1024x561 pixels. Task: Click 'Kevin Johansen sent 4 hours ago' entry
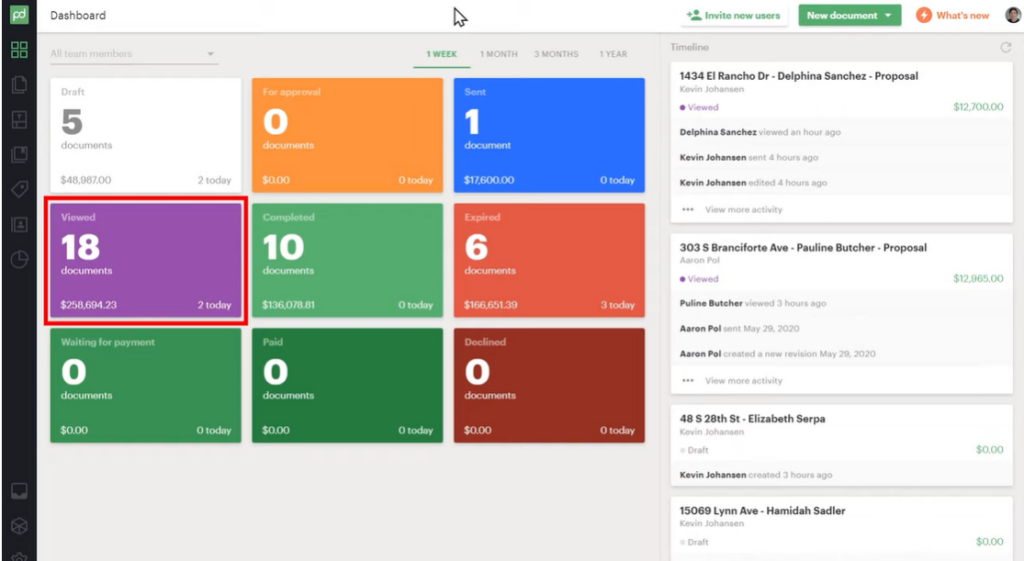(x=748, y=157)
